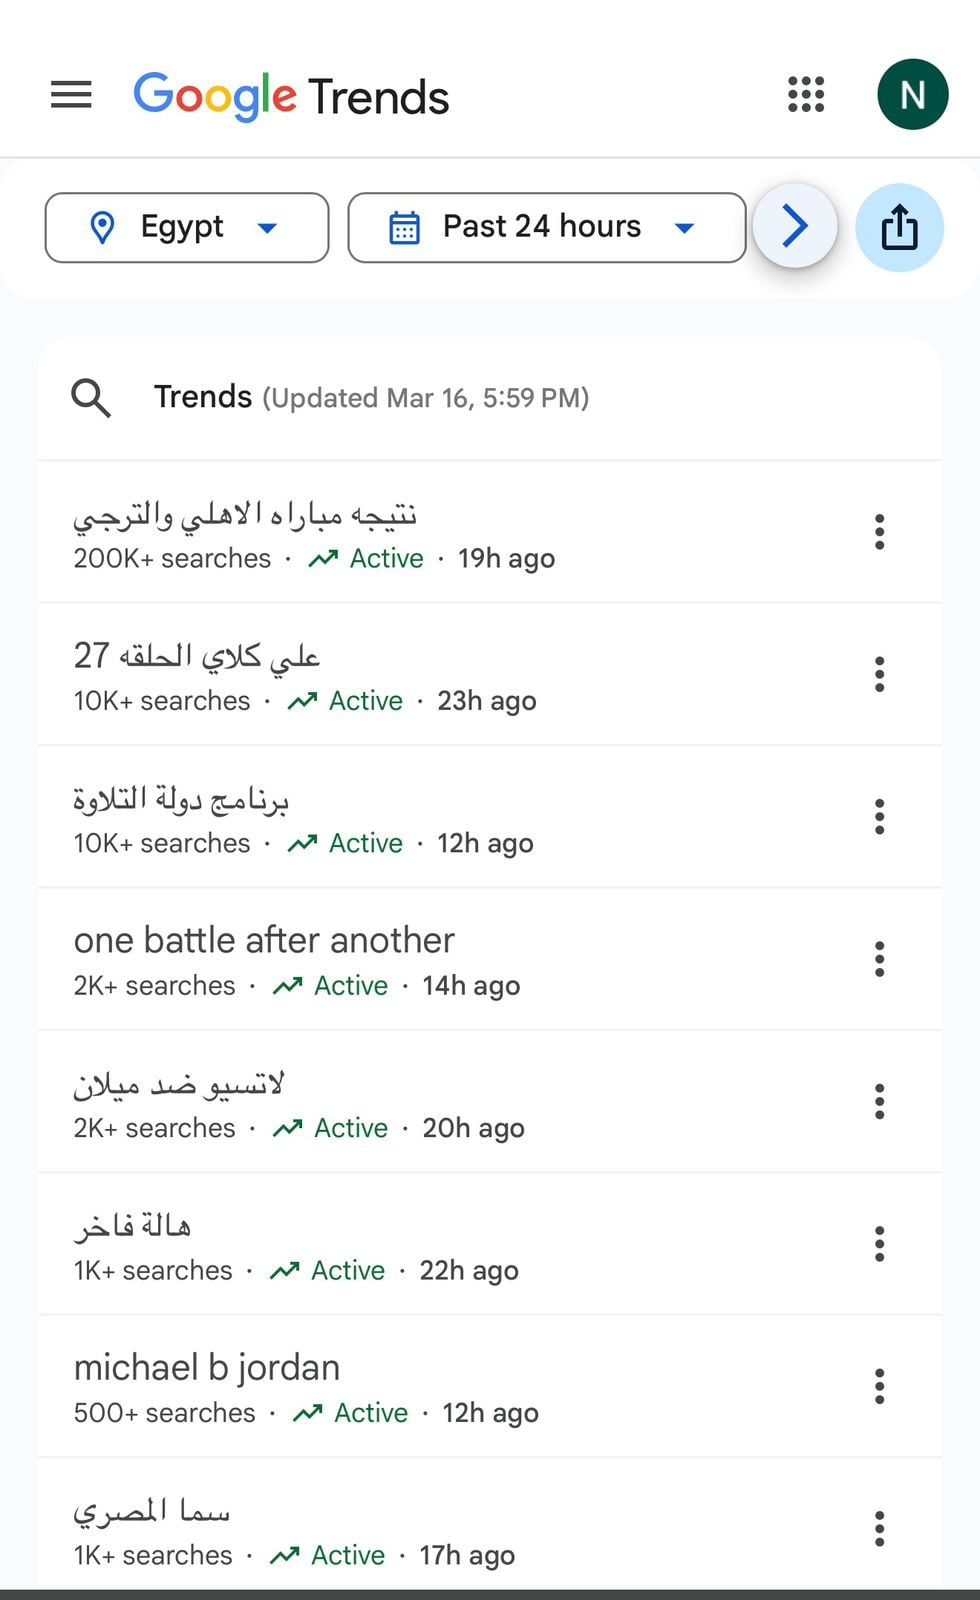Open the trend started 17h ago
Image resolution: width=980 pixels, height=1600 pixels.
tap(152, 1512)
